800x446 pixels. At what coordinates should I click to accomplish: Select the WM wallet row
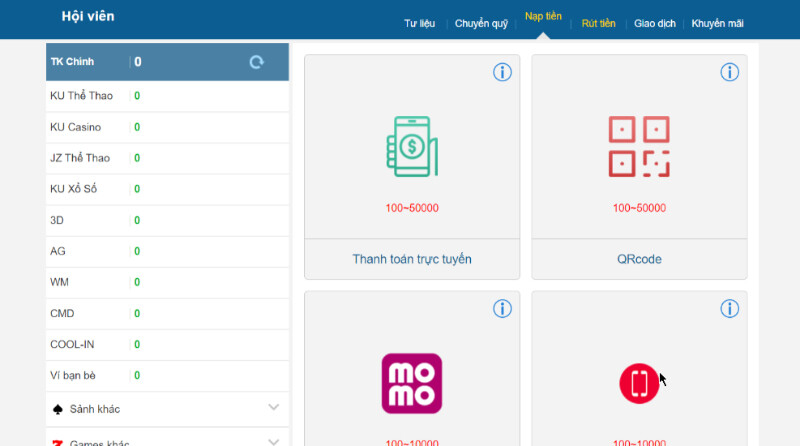167,283
